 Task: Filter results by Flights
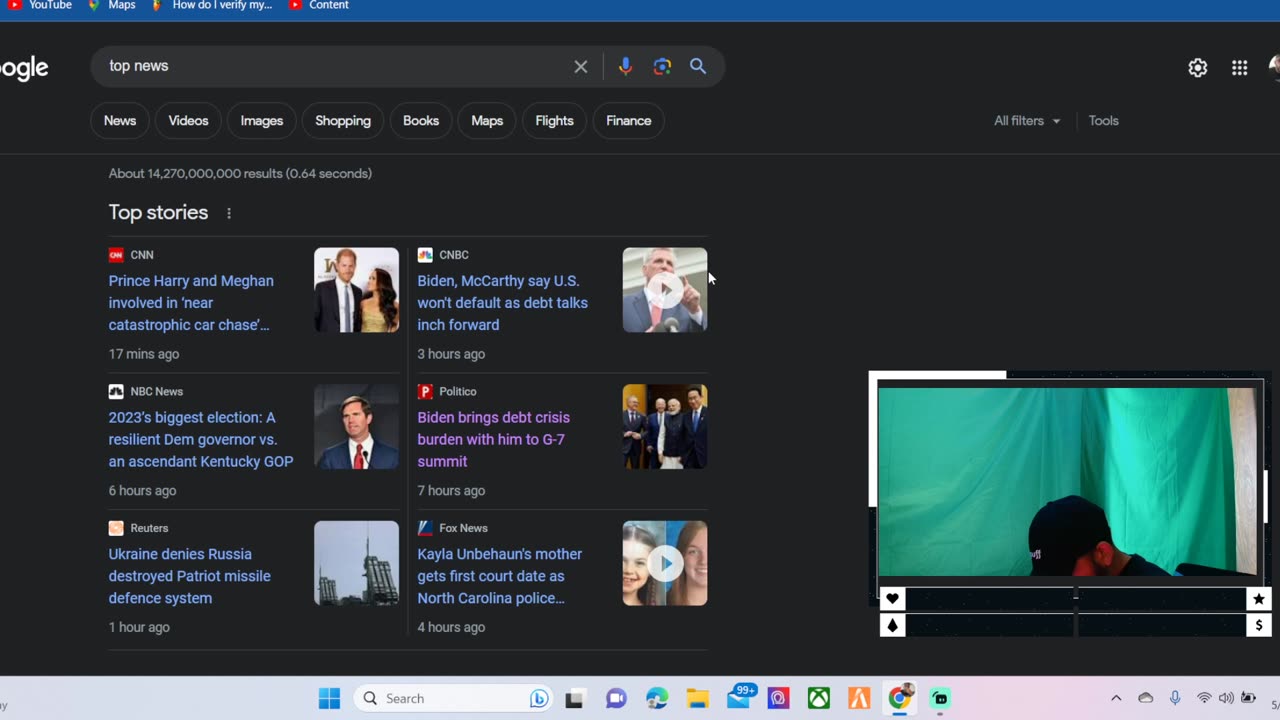pyautogui.click(x=554, y=121)
